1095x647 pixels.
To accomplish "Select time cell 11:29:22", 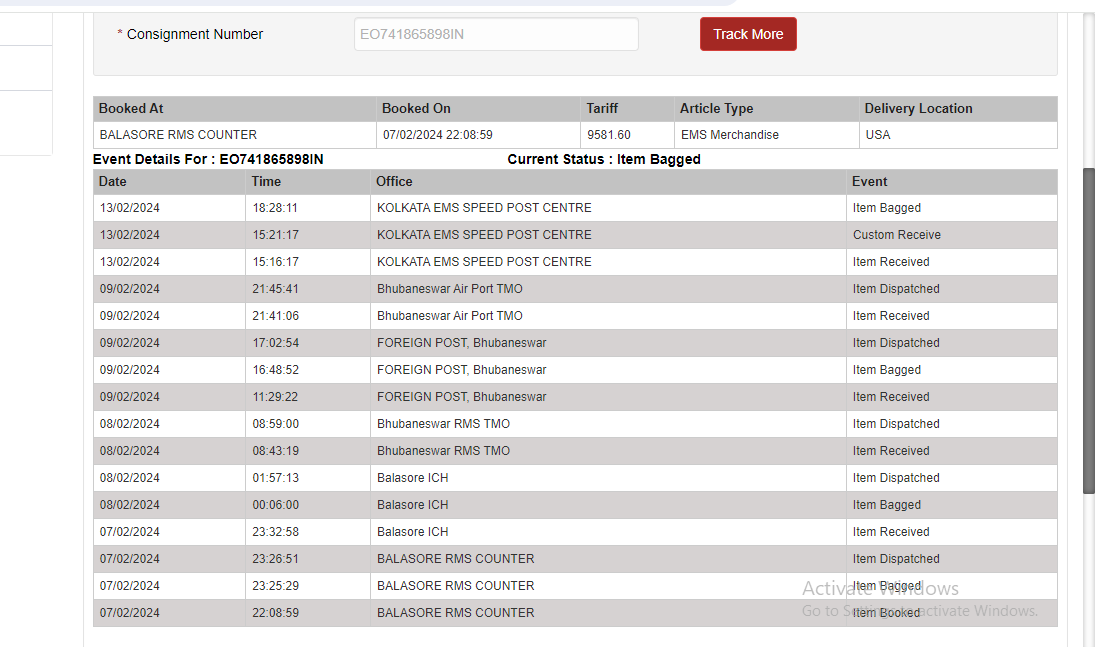I will point(308,397).
